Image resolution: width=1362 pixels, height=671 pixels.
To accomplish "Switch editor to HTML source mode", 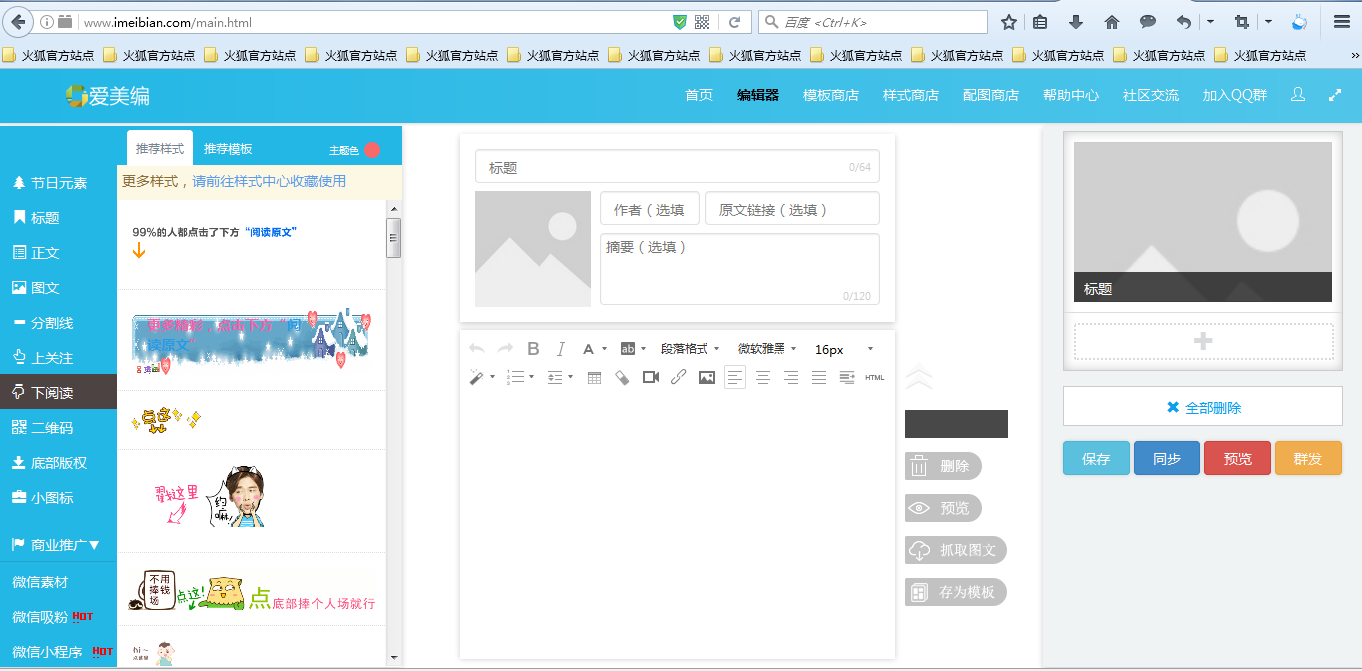I will [874, 377].
